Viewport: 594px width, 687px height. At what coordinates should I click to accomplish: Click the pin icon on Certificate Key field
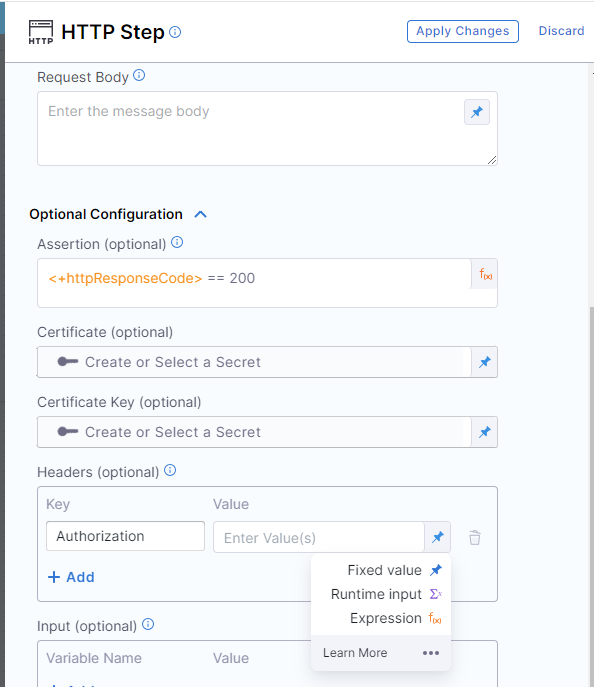click(x=484, y=432)
